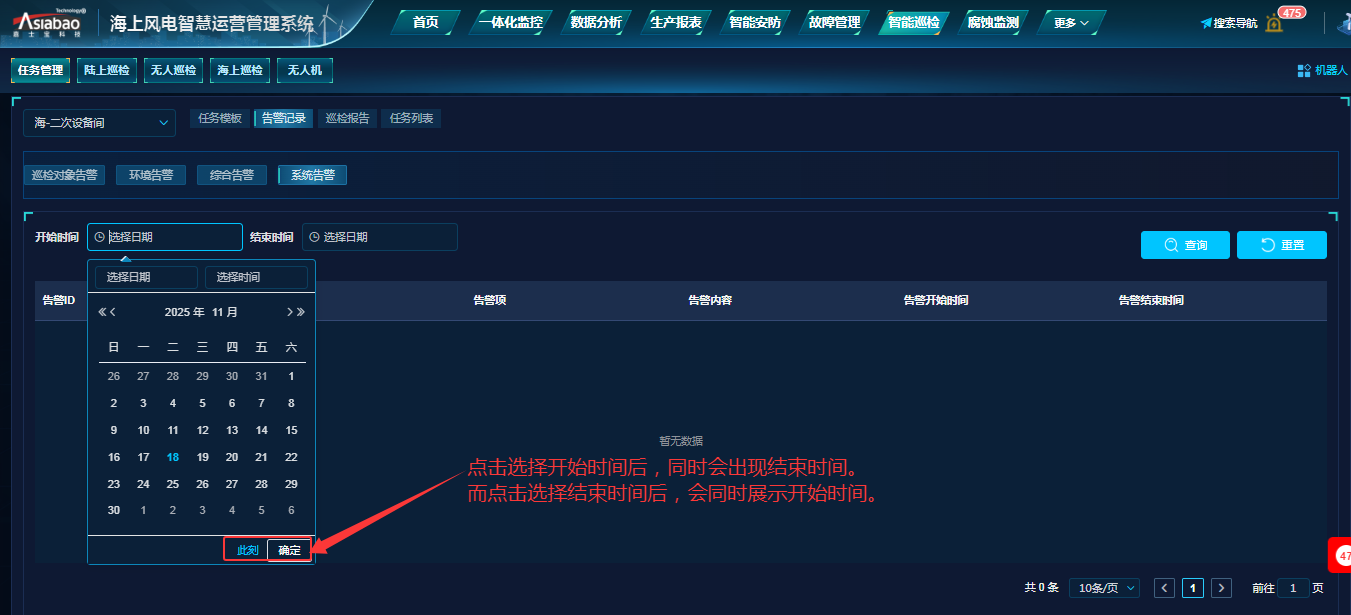
Task: Open the 海-二次设备间 location dropdown
Action: coord(100,123)
